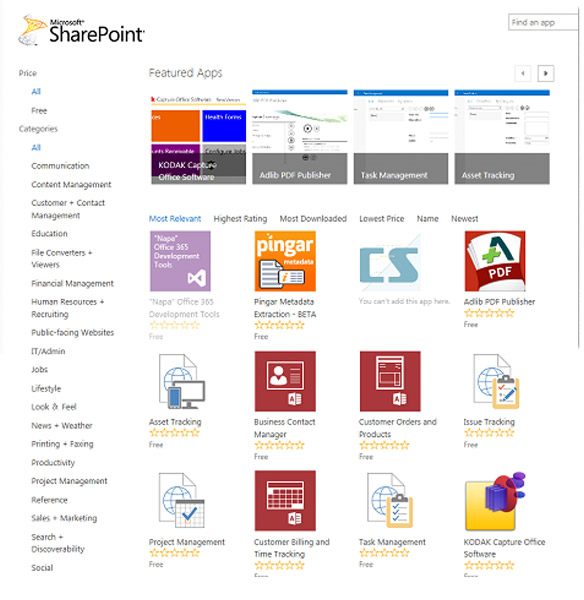Open the Customer Orders and Products icon
This screenshot has height=600, width=584.
pos(390,381)
